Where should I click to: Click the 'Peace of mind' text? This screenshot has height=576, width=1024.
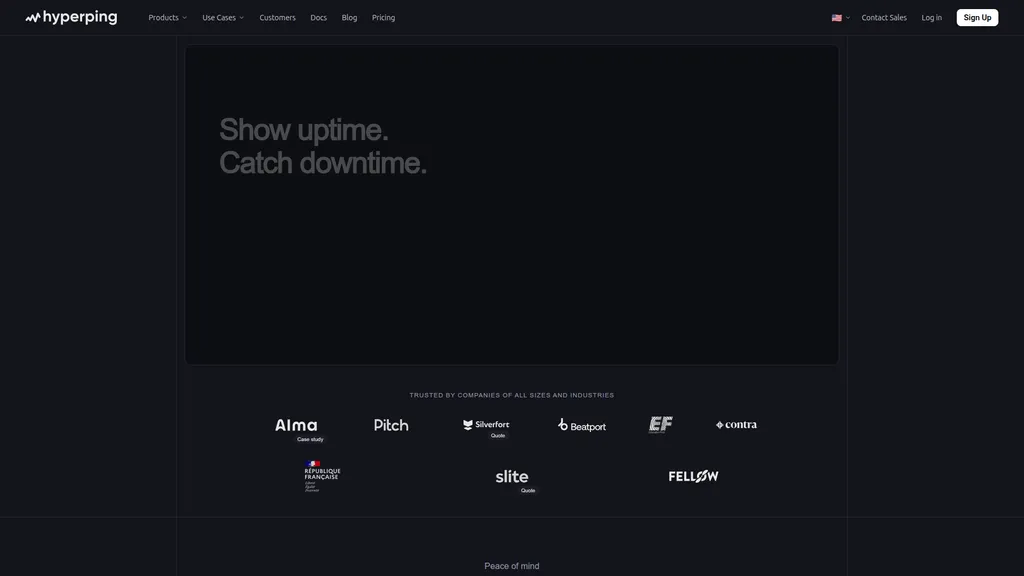[511, 566]
